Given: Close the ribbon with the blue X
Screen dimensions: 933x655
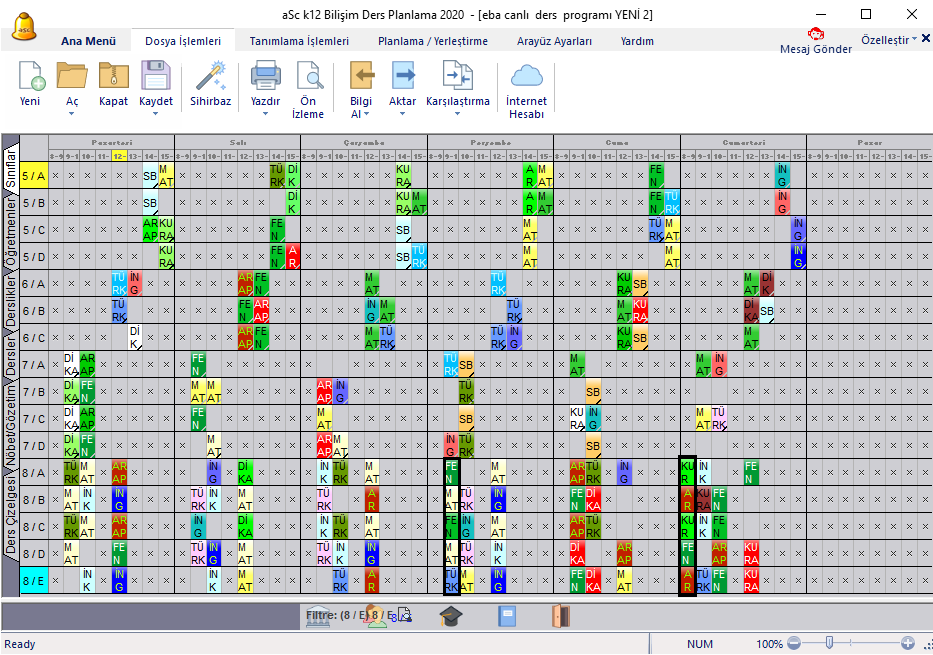Looking at the screenshot, I should pyautogui.click(x=926, y=39).
